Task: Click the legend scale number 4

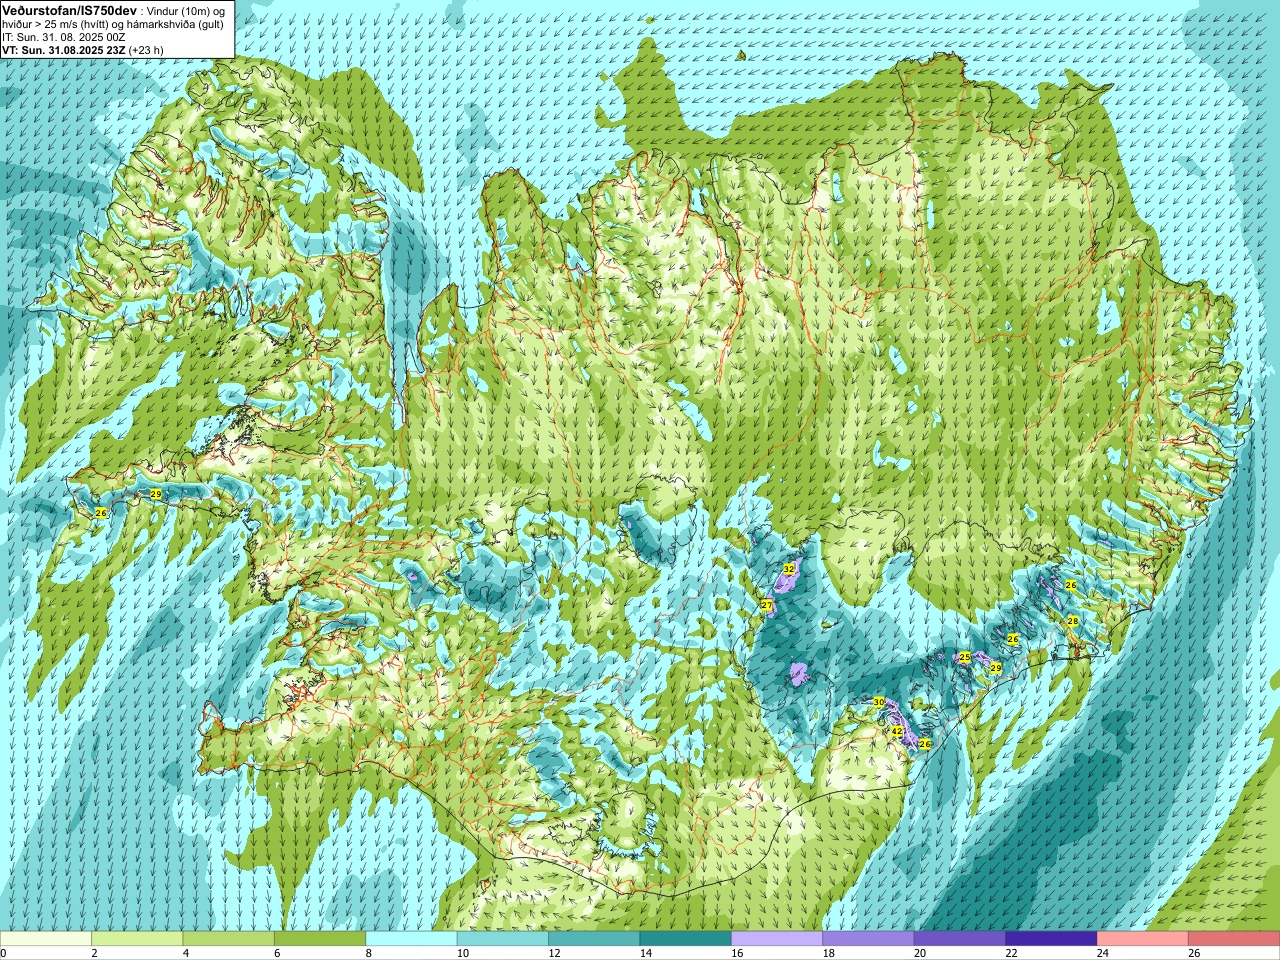Action: (x=186, y=953)
